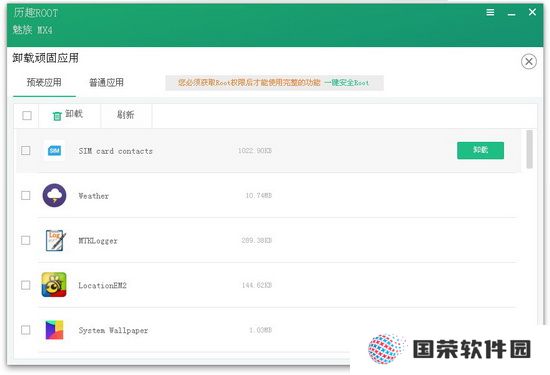This screenshot has height=375, width=550.
Task: Click the Weather app icon
Action: coord(54,195)
